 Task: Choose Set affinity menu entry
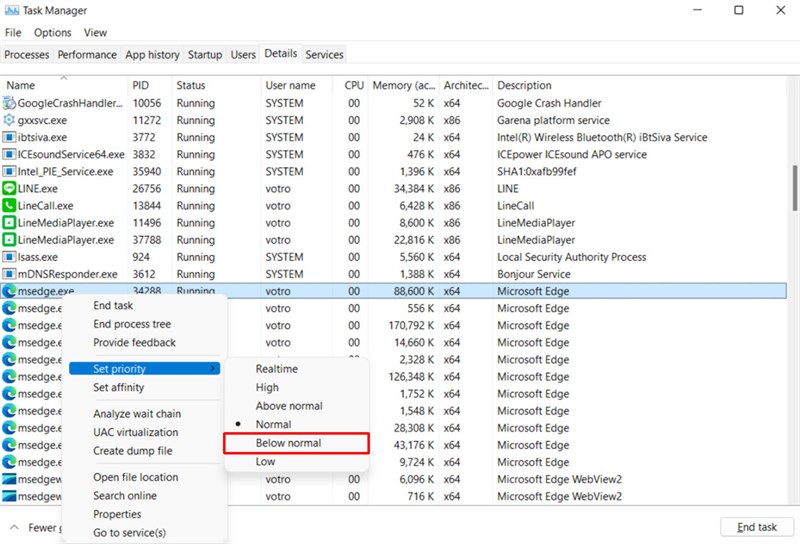(x=118, y=387)
